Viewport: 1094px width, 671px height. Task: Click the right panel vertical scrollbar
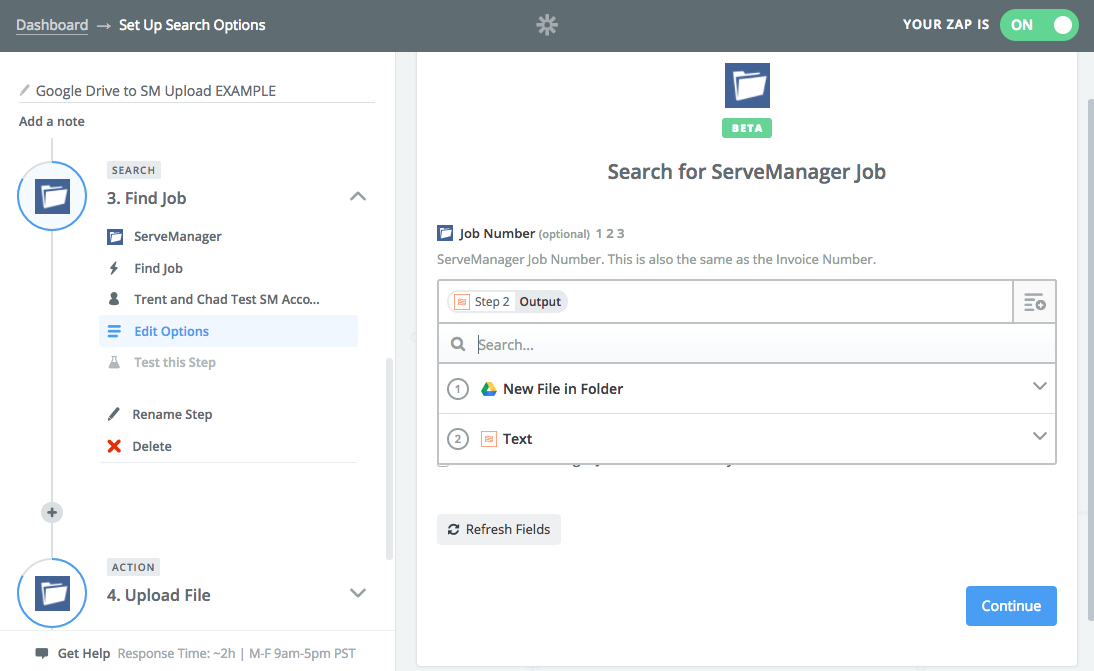tap(1091, 359)
